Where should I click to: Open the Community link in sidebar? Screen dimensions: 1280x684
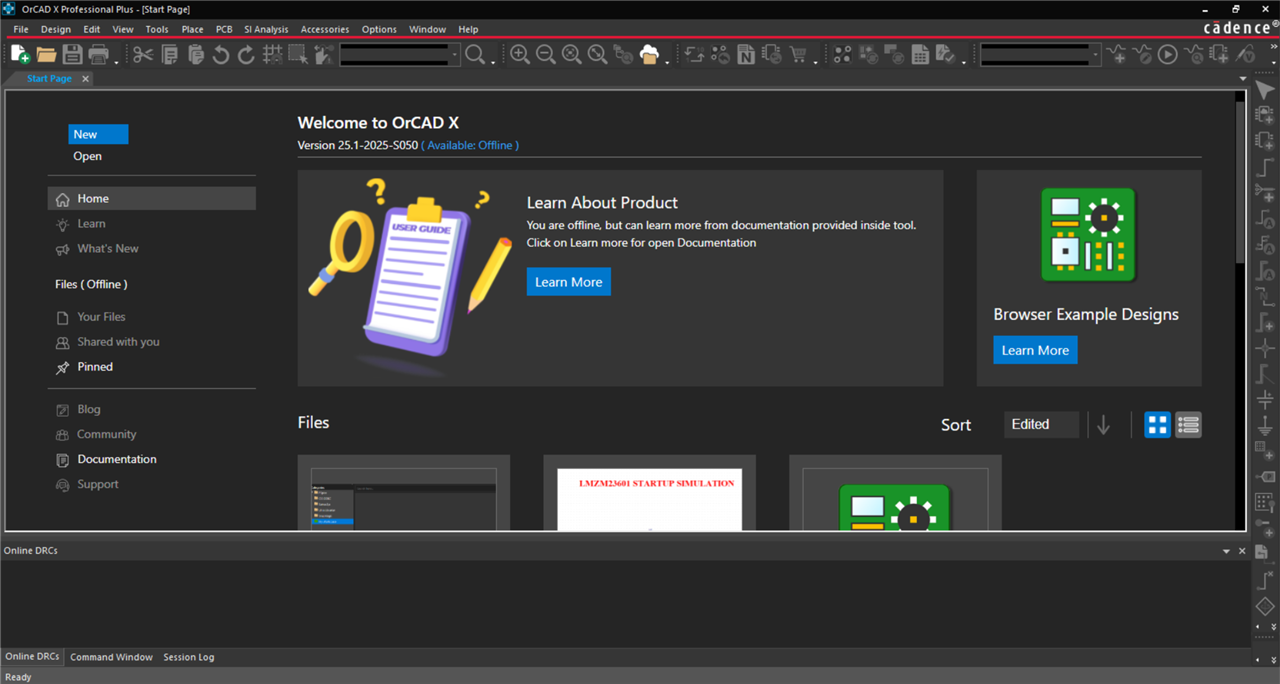[x=106, y=434]
